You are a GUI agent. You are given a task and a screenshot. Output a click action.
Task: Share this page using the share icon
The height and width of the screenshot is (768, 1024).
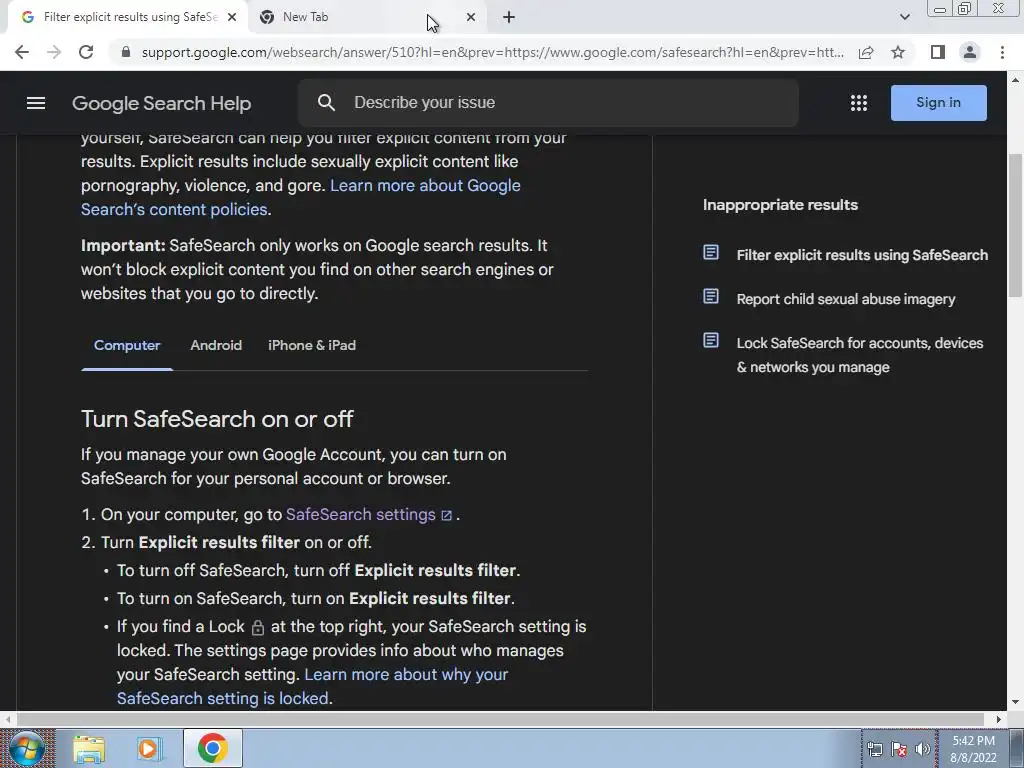pyautogui.click(x=866, y=52)
